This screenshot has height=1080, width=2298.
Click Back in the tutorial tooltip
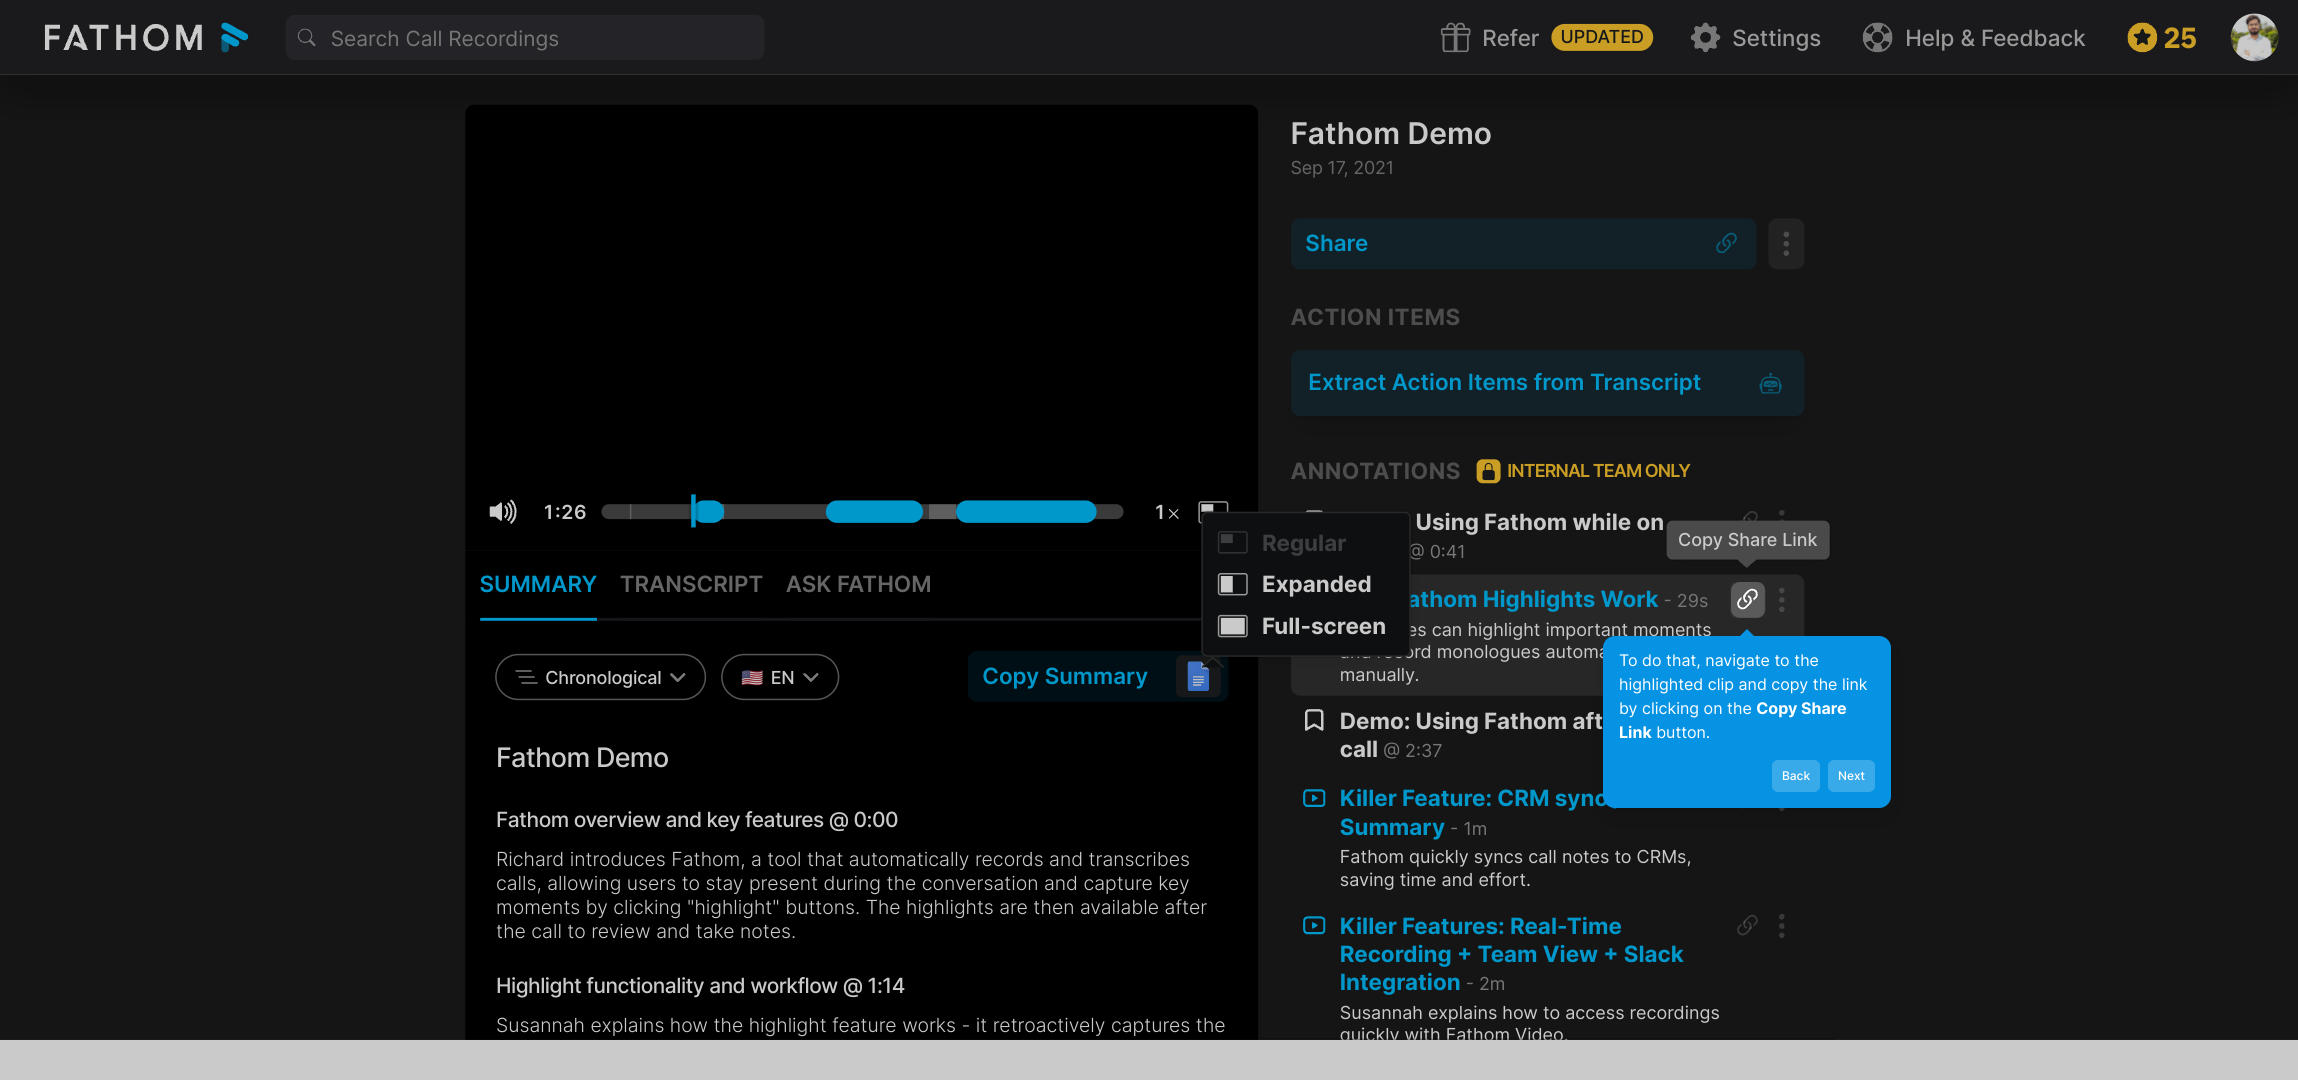[x=1795, y=776]
